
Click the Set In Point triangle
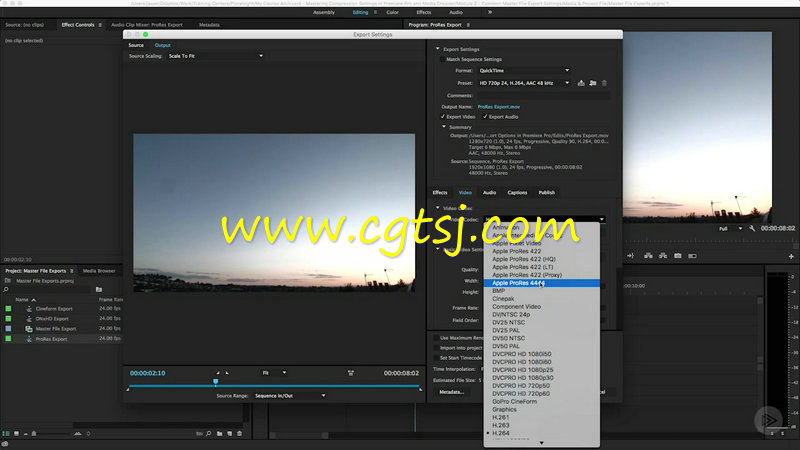click(218, 373)
